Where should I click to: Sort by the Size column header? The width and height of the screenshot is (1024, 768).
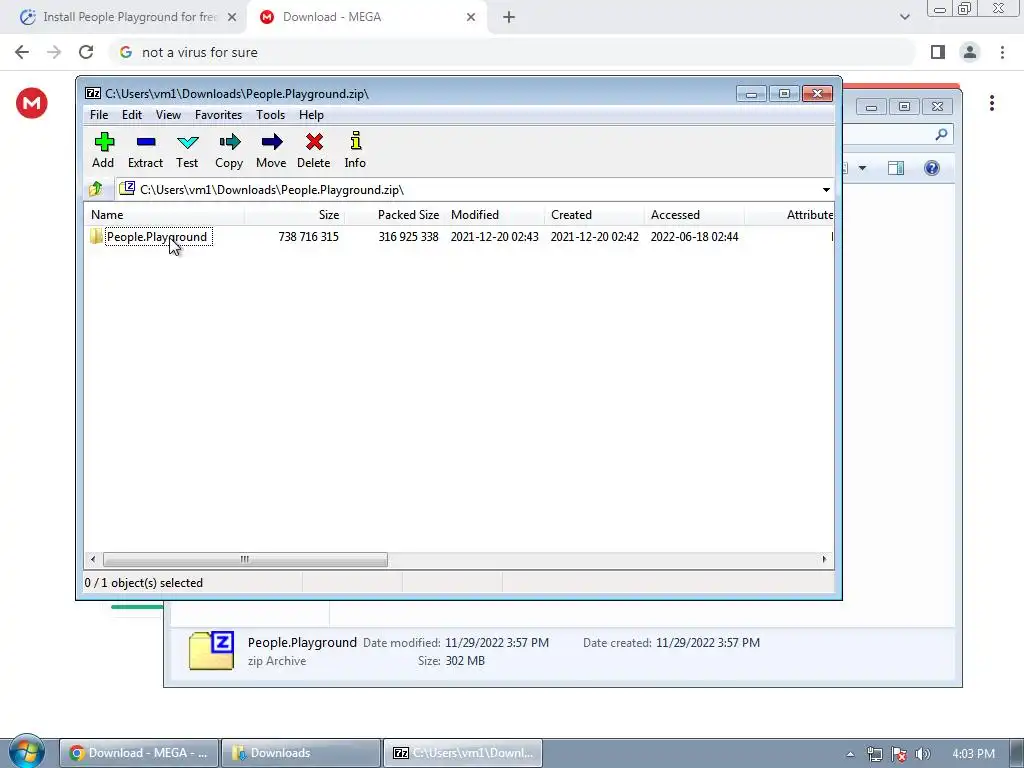point(295,215)
